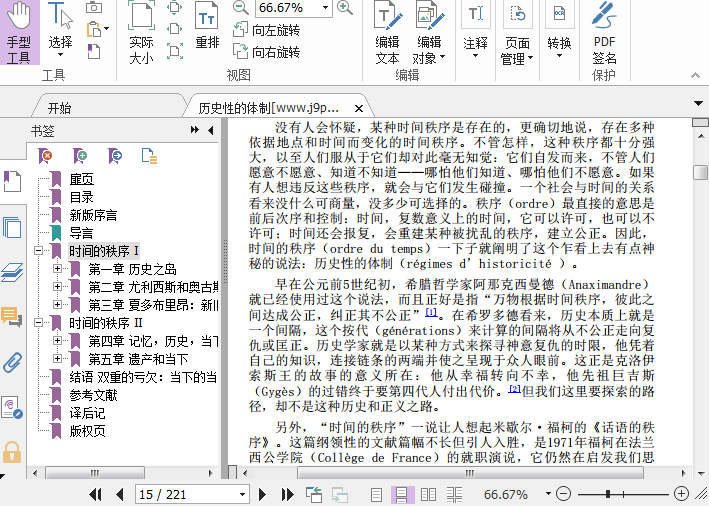Switch to the 历史性的体制 document tab

tap(268, 108)
